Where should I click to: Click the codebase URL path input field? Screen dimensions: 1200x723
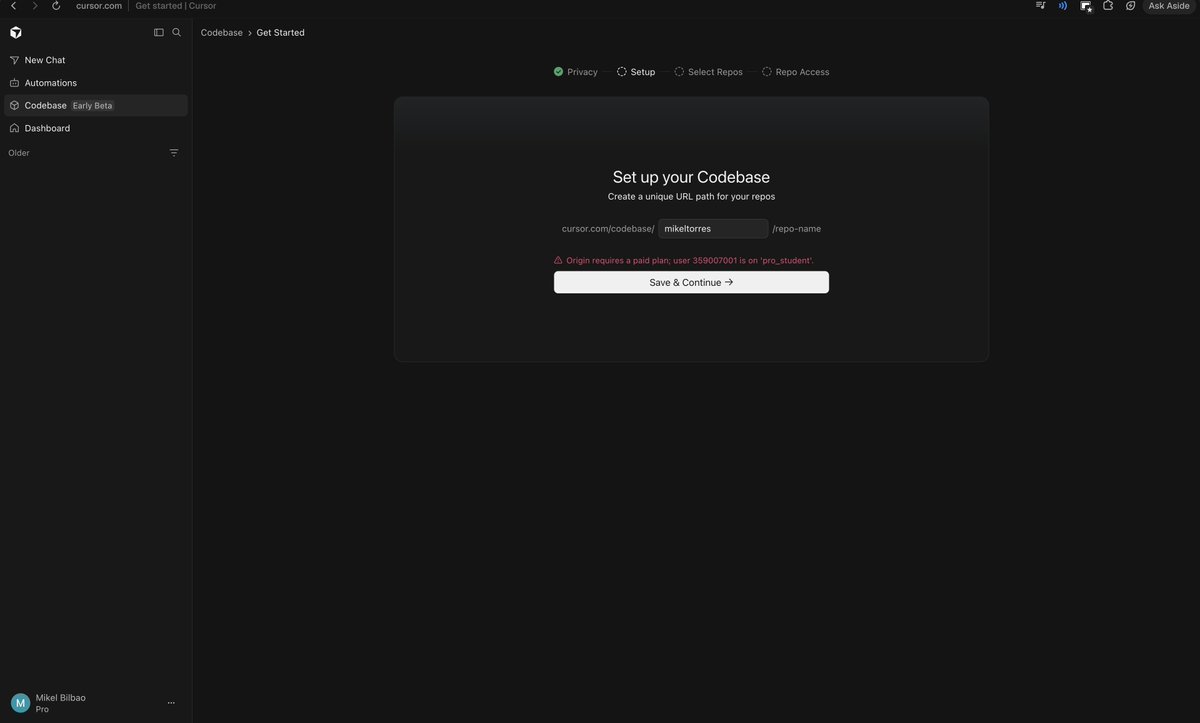tap(713, 229)
